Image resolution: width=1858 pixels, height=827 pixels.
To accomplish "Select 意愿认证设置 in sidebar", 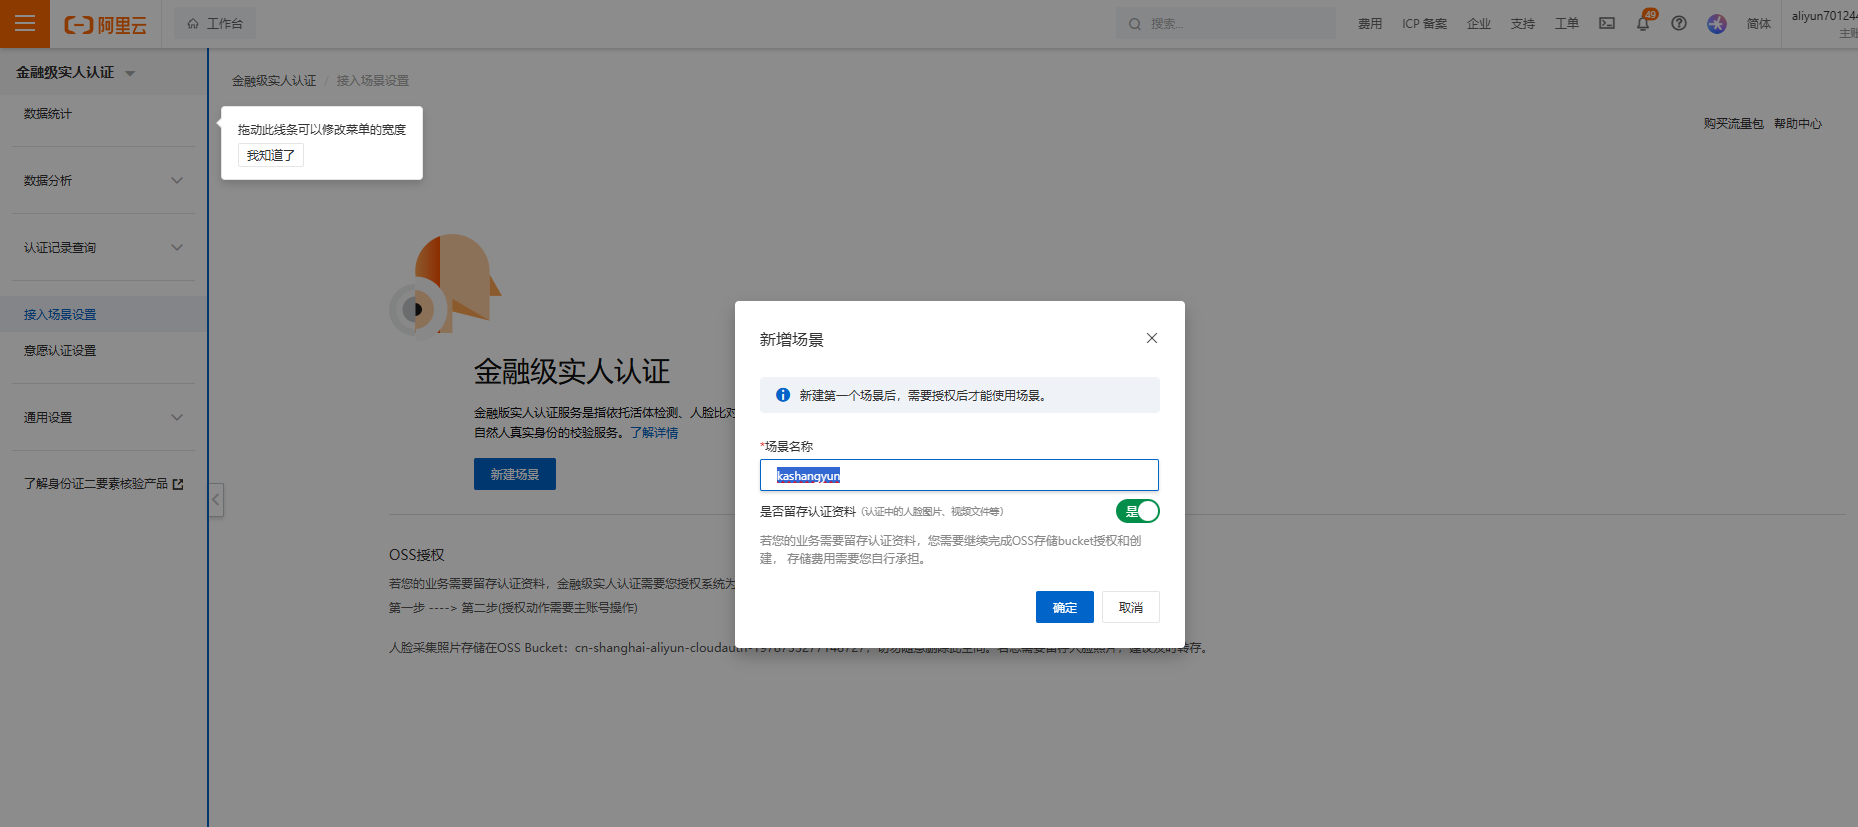I will pyautogui.click(x=60, y=351).
